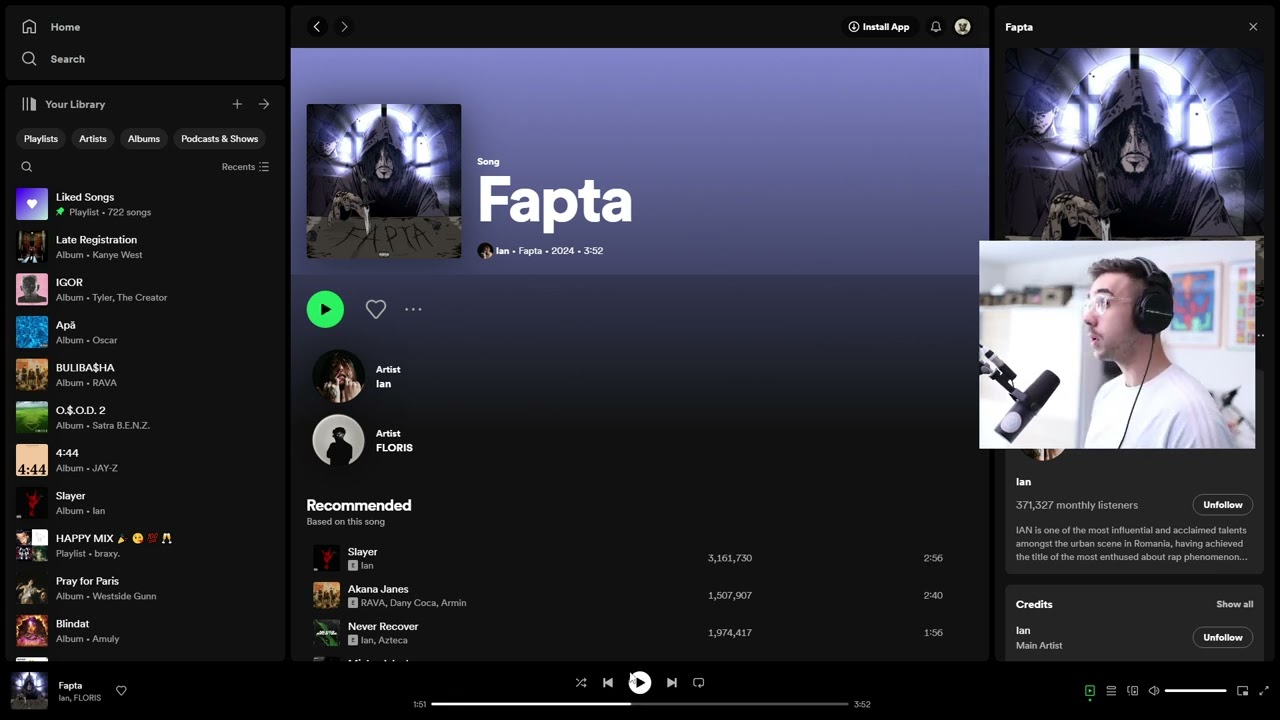Filter library by Podcasts & Shows
The height and width of the screenshot is (720, 1280).
coord(220,139)
